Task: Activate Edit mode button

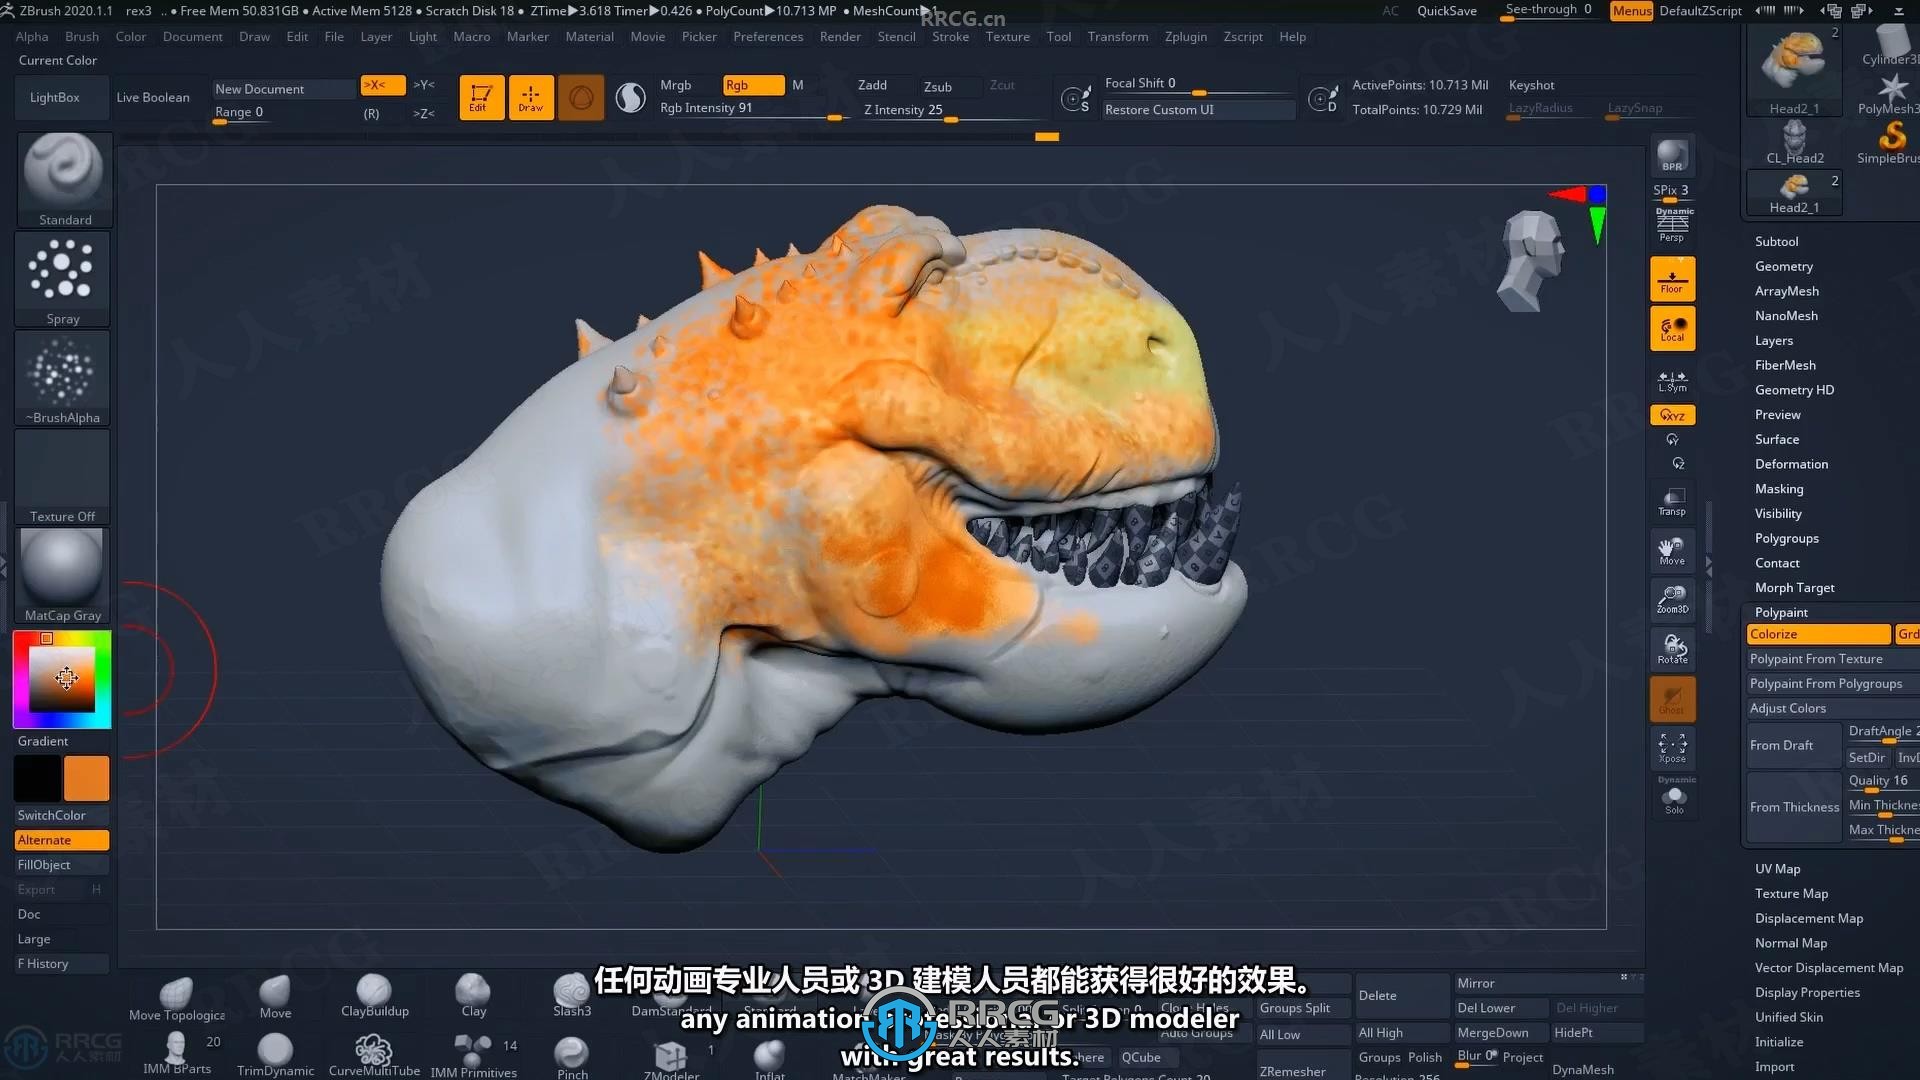Action: [481, 97]
